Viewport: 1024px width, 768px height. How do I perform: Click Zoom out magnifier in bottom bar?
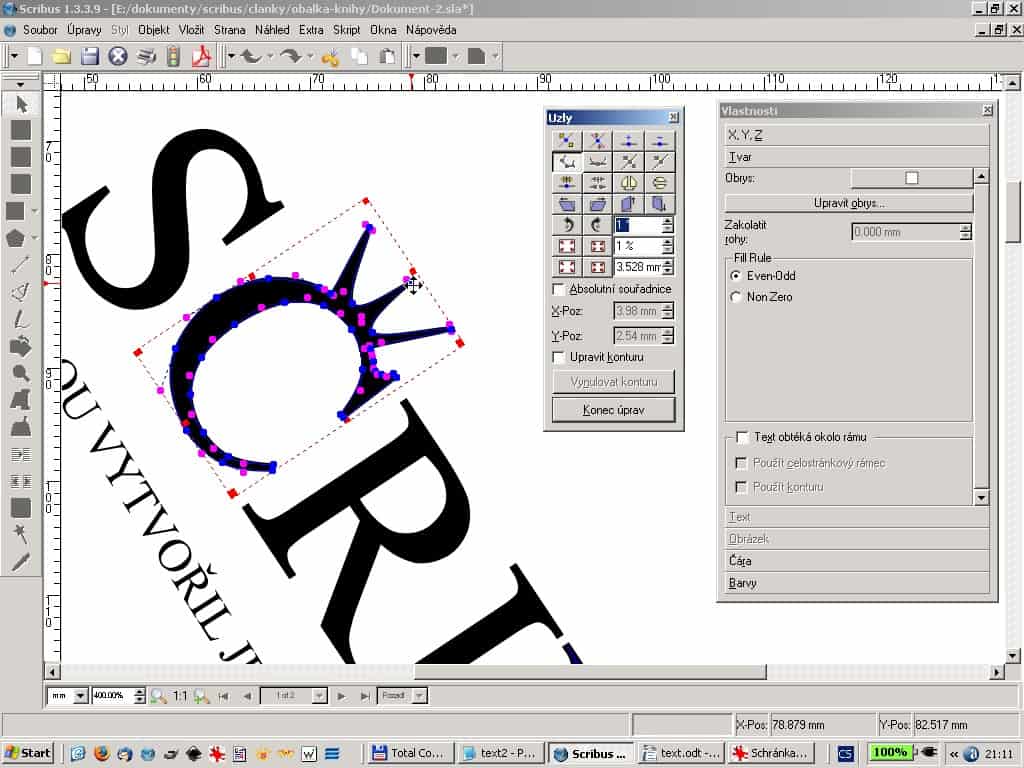click(159, 696)
